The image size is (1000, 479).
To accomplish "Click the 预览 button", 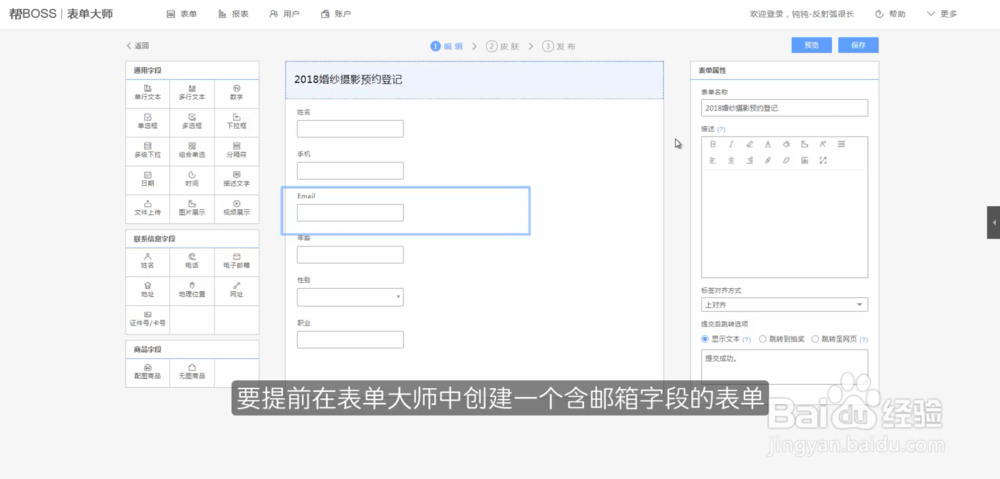I will tap(811, 45).
